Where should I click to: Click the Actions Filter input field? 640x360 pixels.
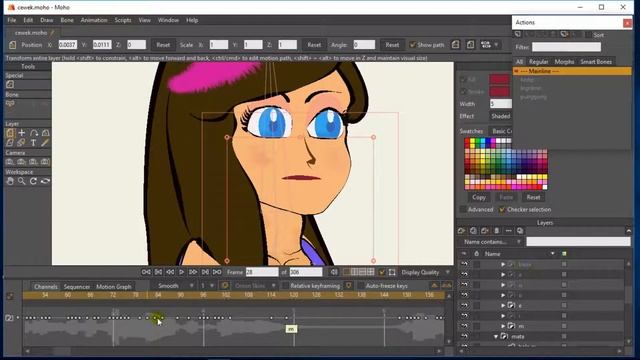(566, 47)
